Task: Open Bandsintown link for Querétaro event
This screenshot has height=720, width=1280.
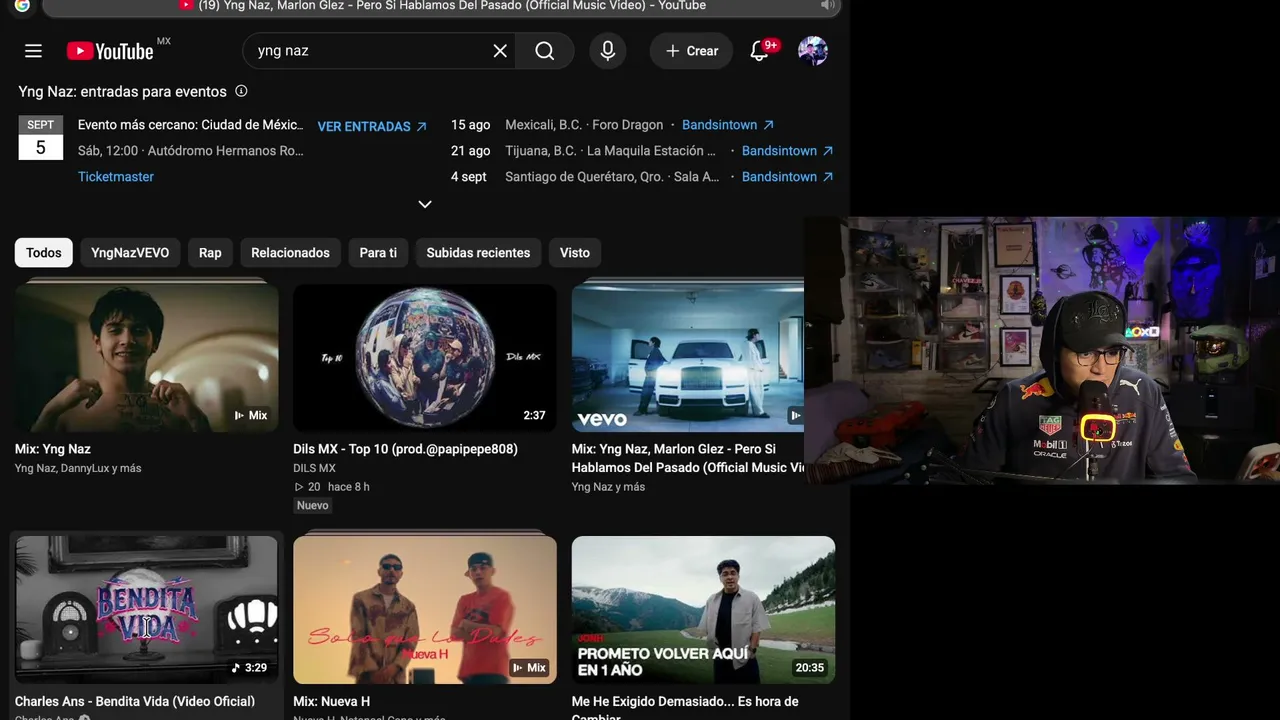Action: coord(788,177)
